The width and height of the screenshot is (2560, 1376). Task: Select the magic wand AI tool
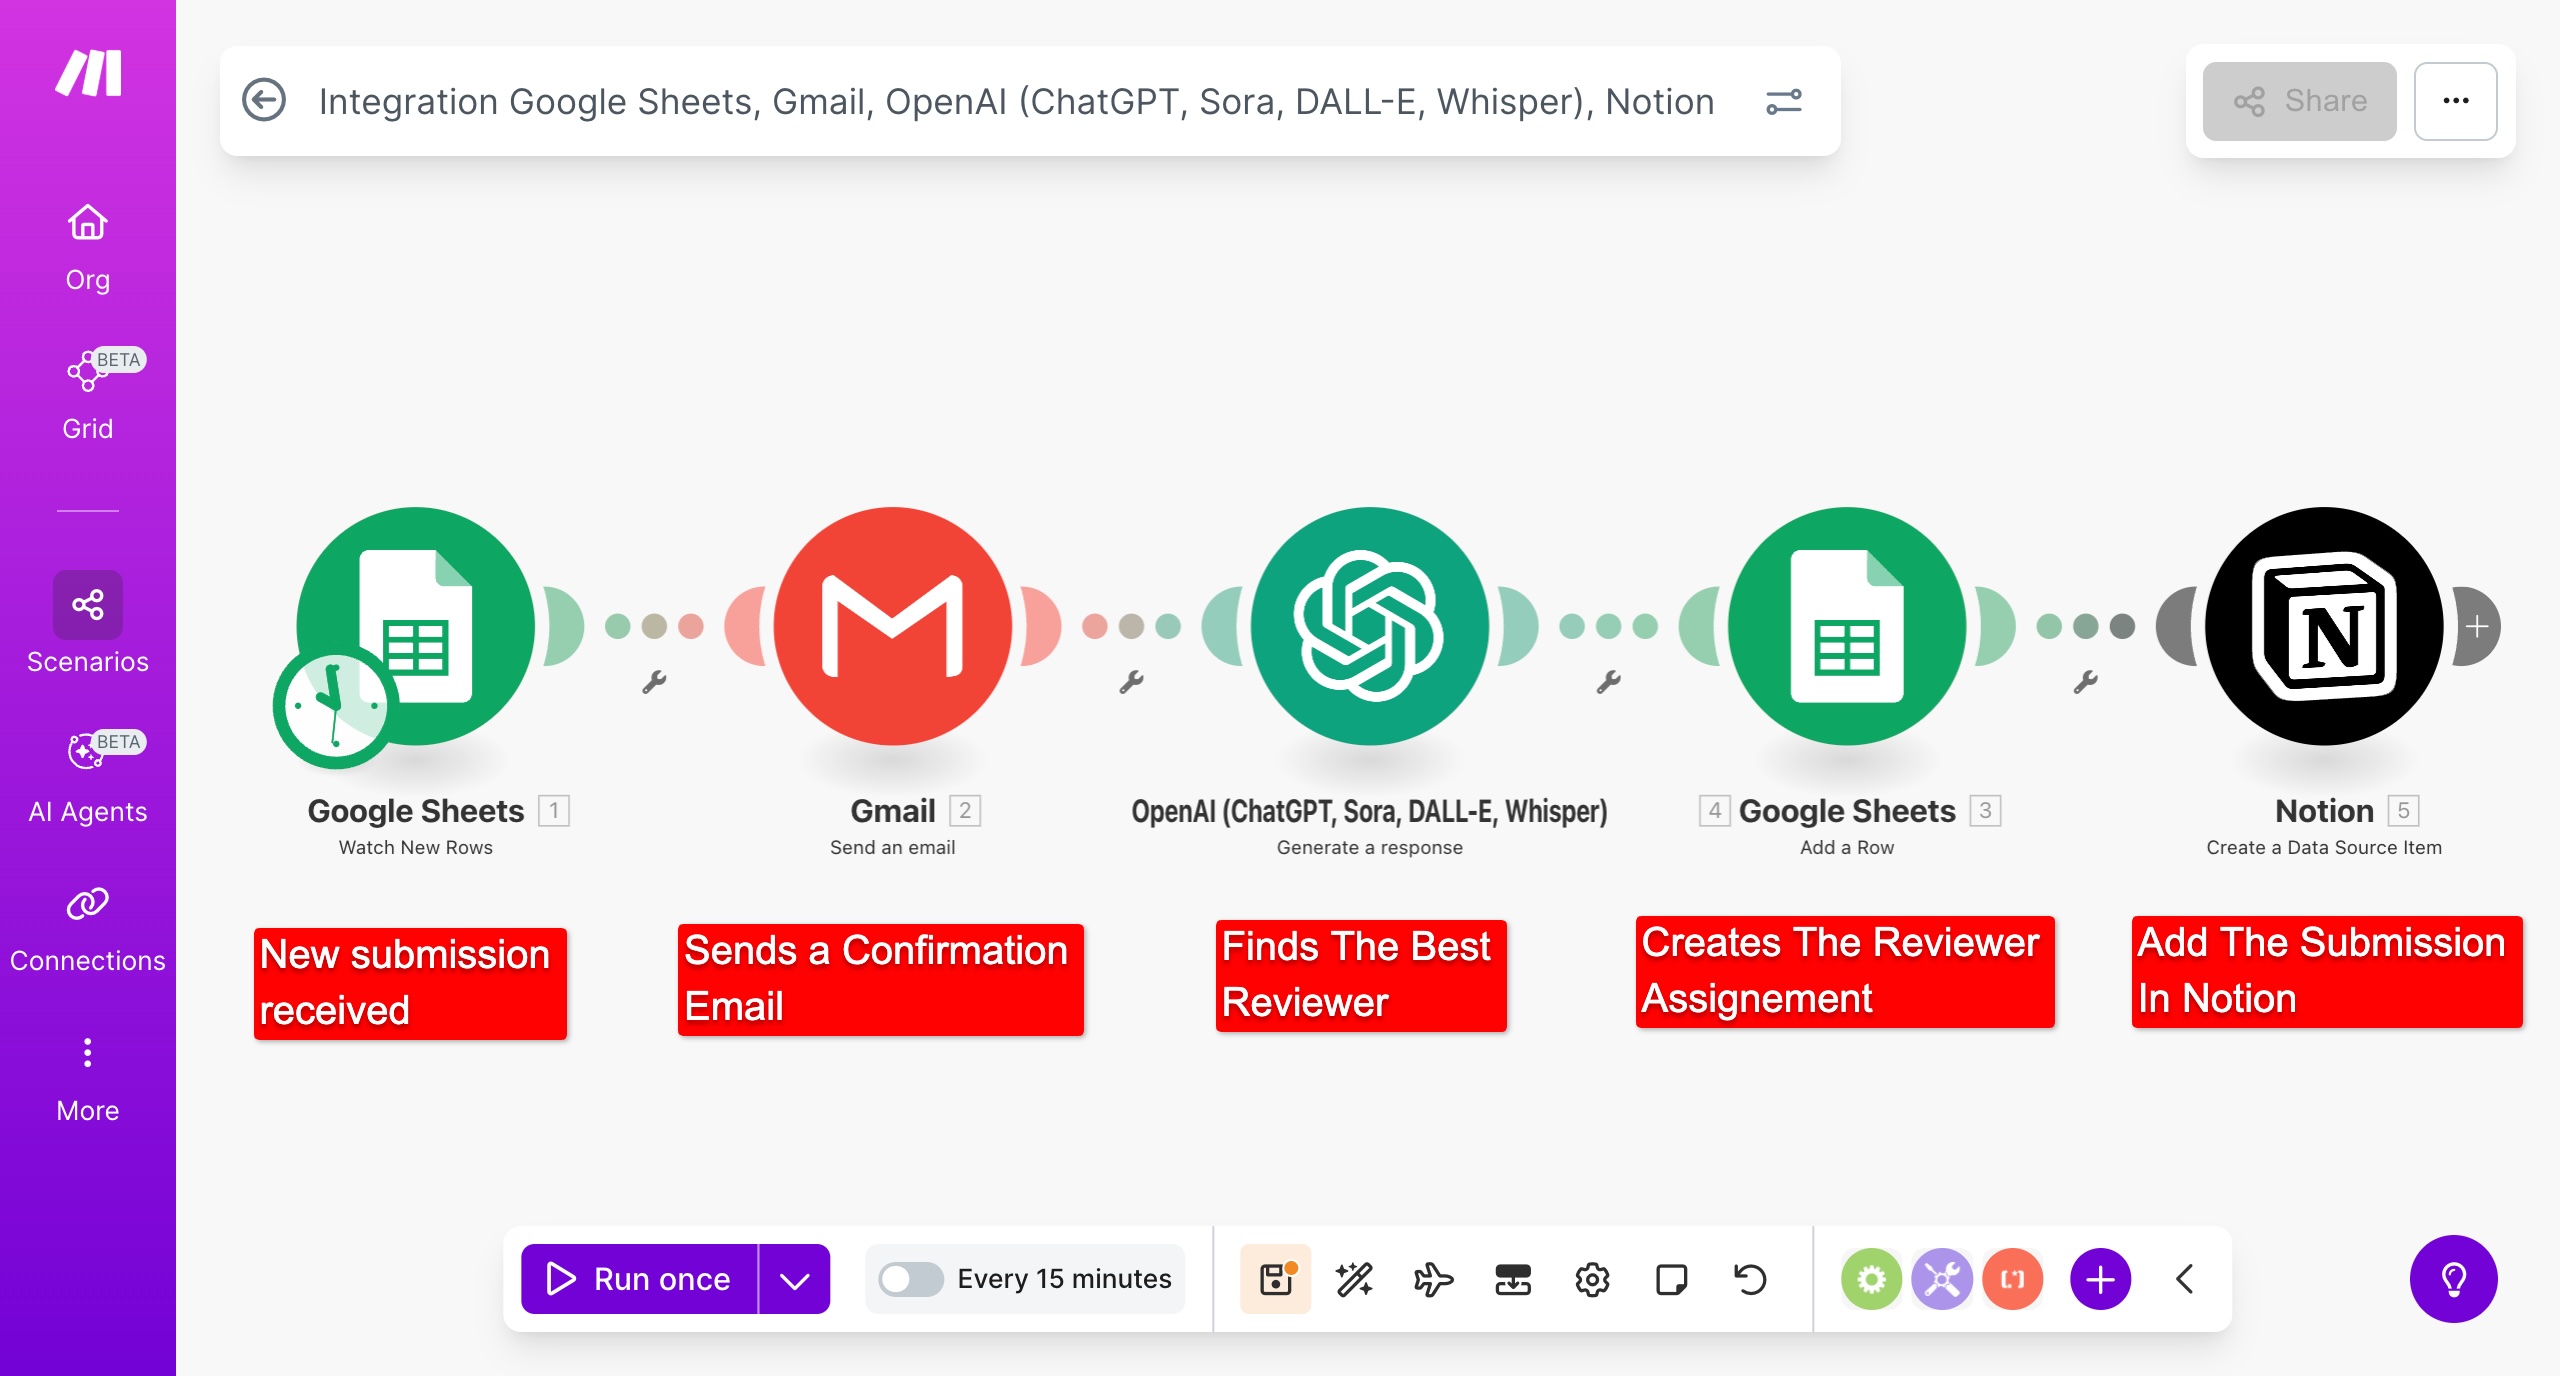pos(1353,1279)
